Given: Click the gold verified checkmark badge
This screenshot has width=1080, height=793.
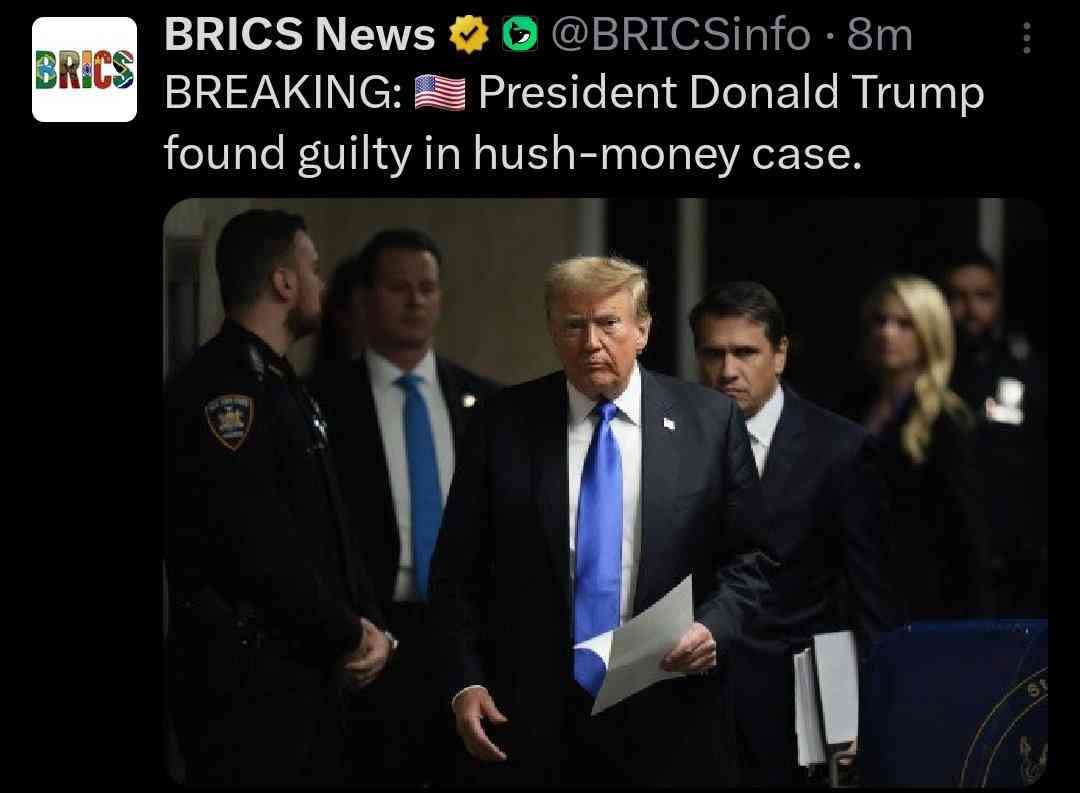Looking at the screenshot, I should pos(468,34).
